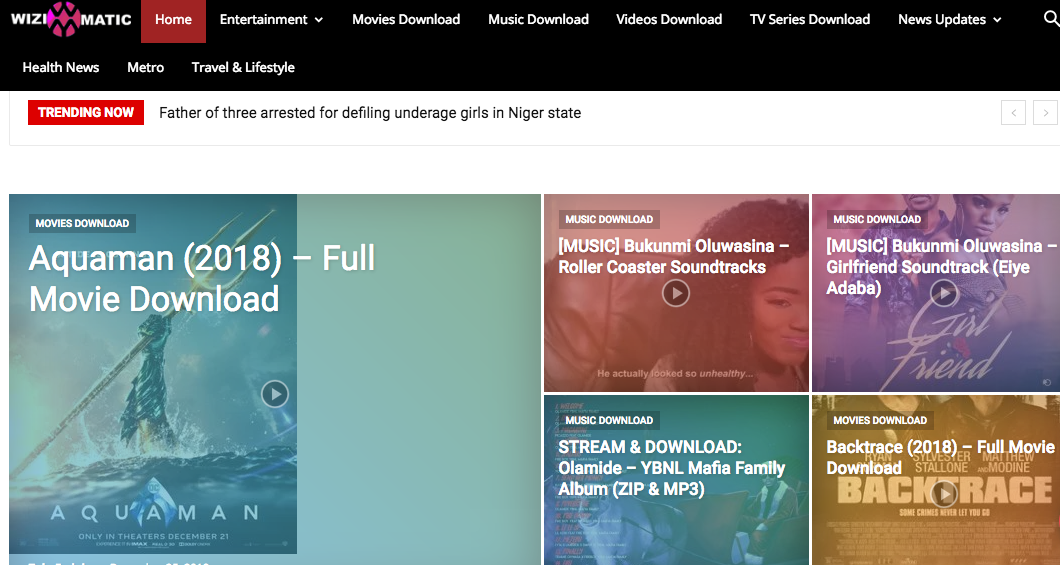Screen dimensions: 1060x565
Task: Expand the News Updates dropdown menu
Action: click(949, 20)
